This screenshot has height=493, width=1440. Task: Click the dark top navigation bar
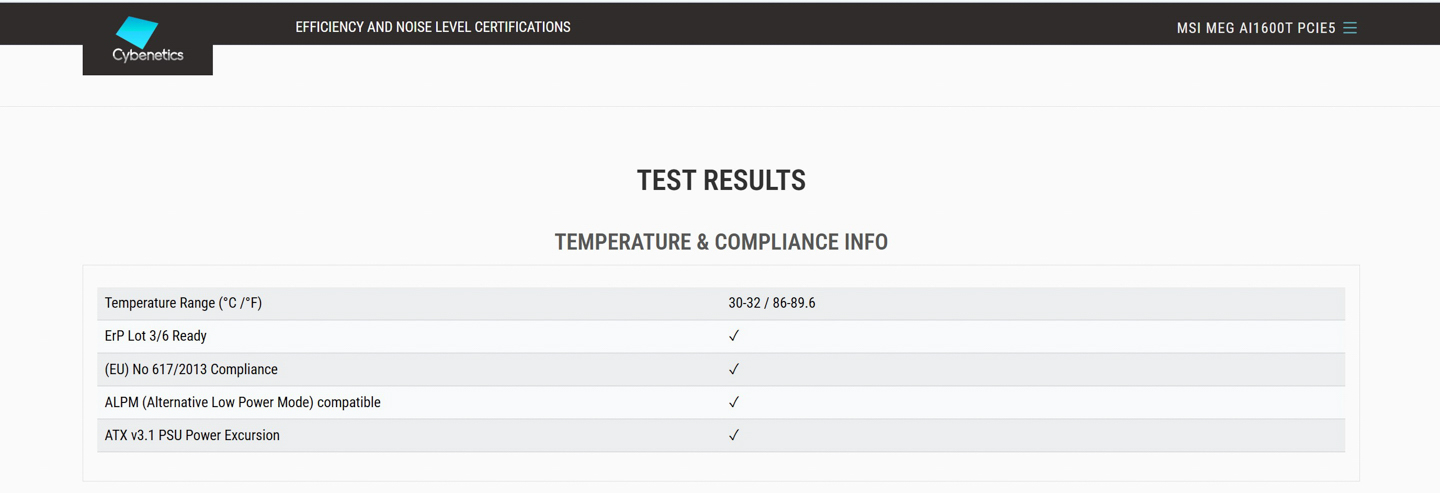tap(720, 24)
